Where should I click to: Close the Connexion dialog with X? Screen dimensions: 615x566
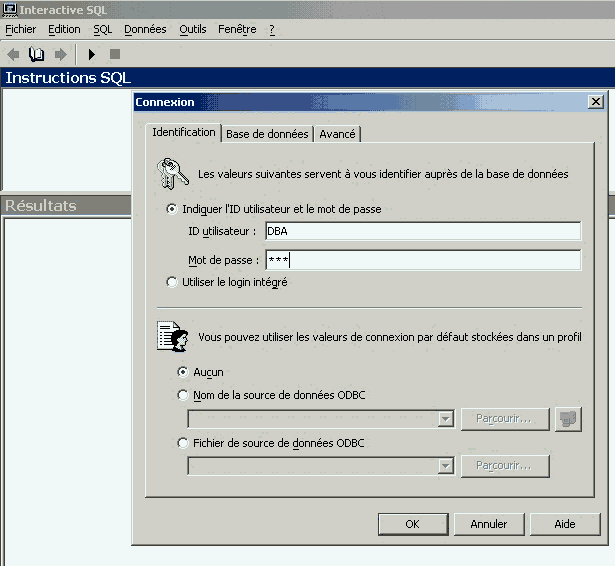[596, 102]
